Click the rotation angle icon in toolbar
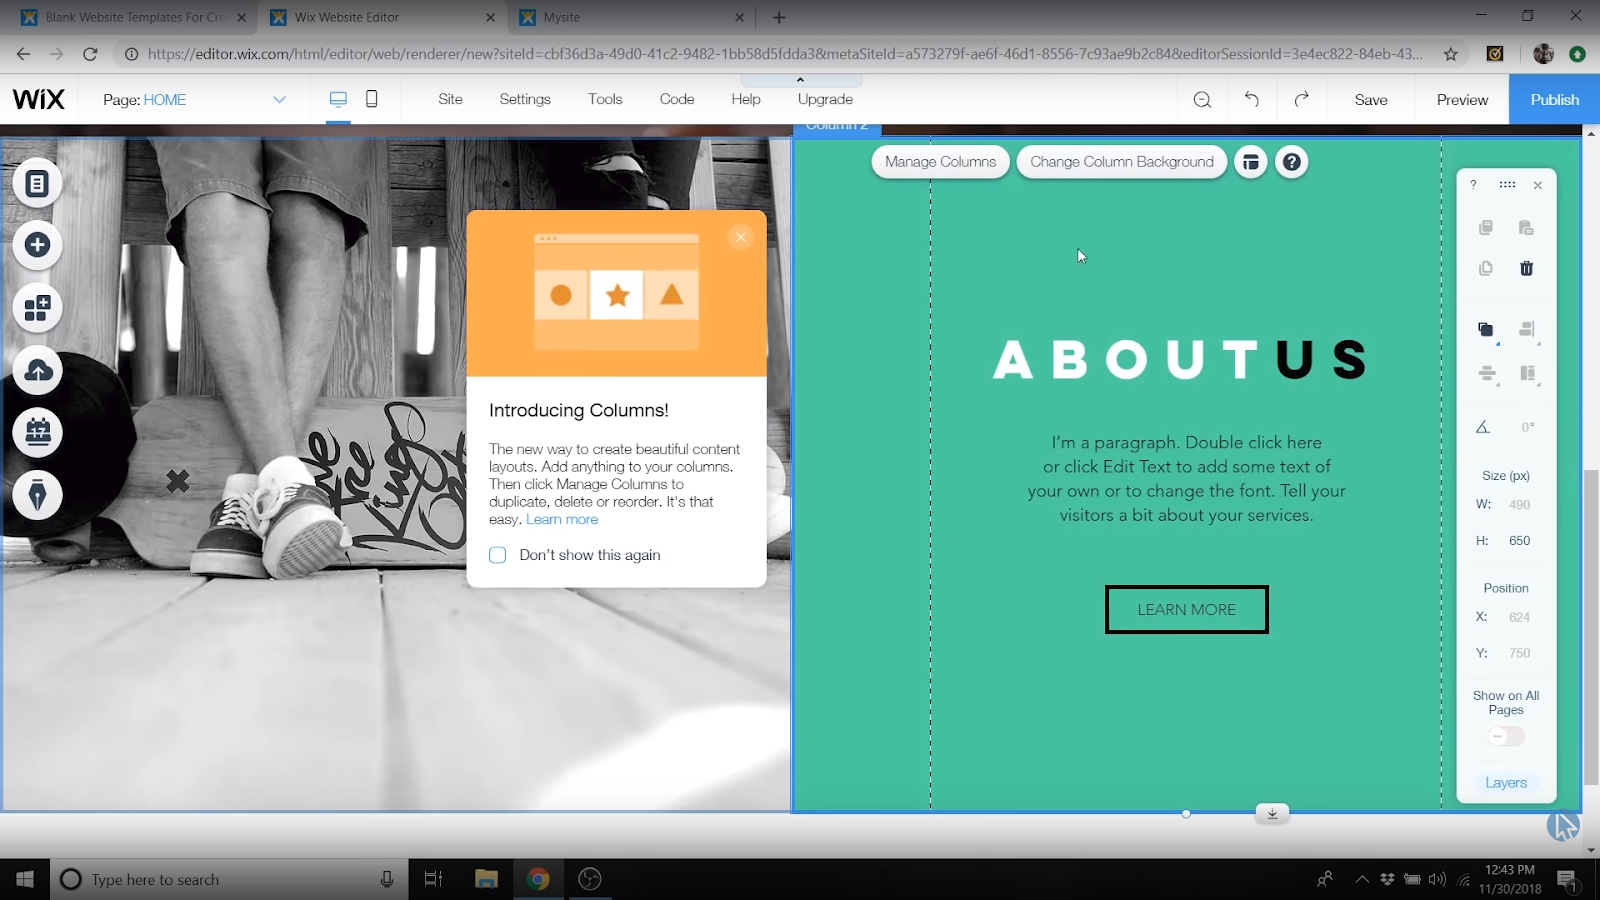The image size is (1600, 900). [x=1483, y=427]
